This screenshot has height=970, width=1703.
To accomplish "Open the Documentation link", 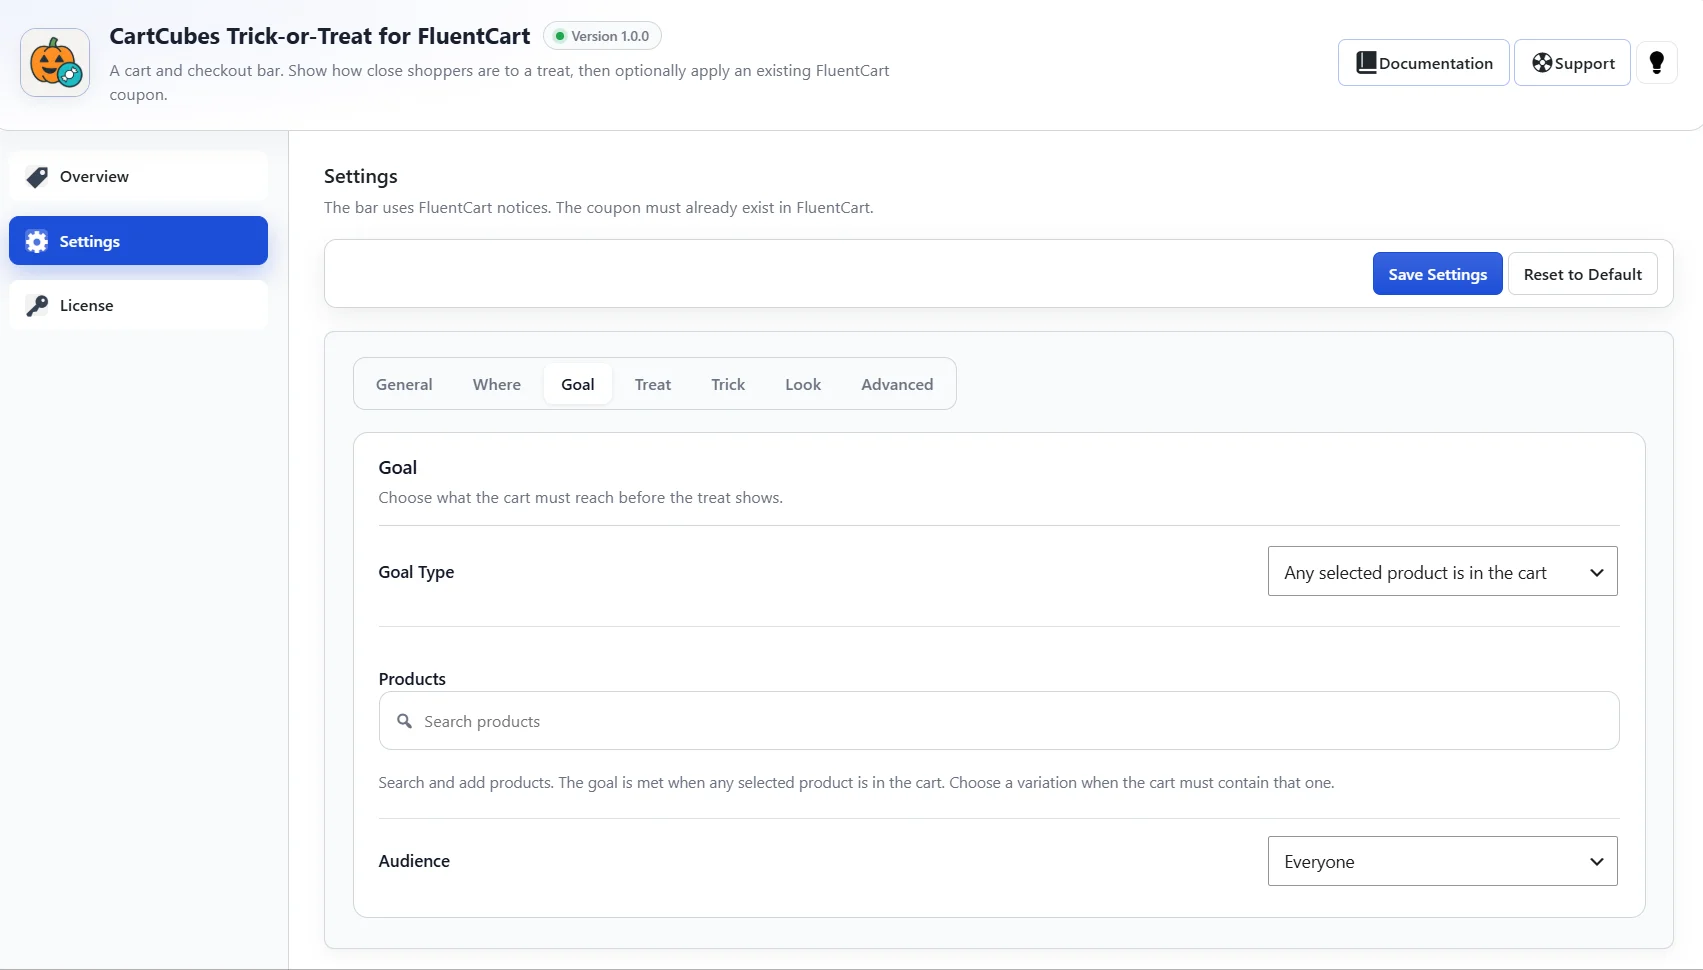I will tap(1423, 63).
